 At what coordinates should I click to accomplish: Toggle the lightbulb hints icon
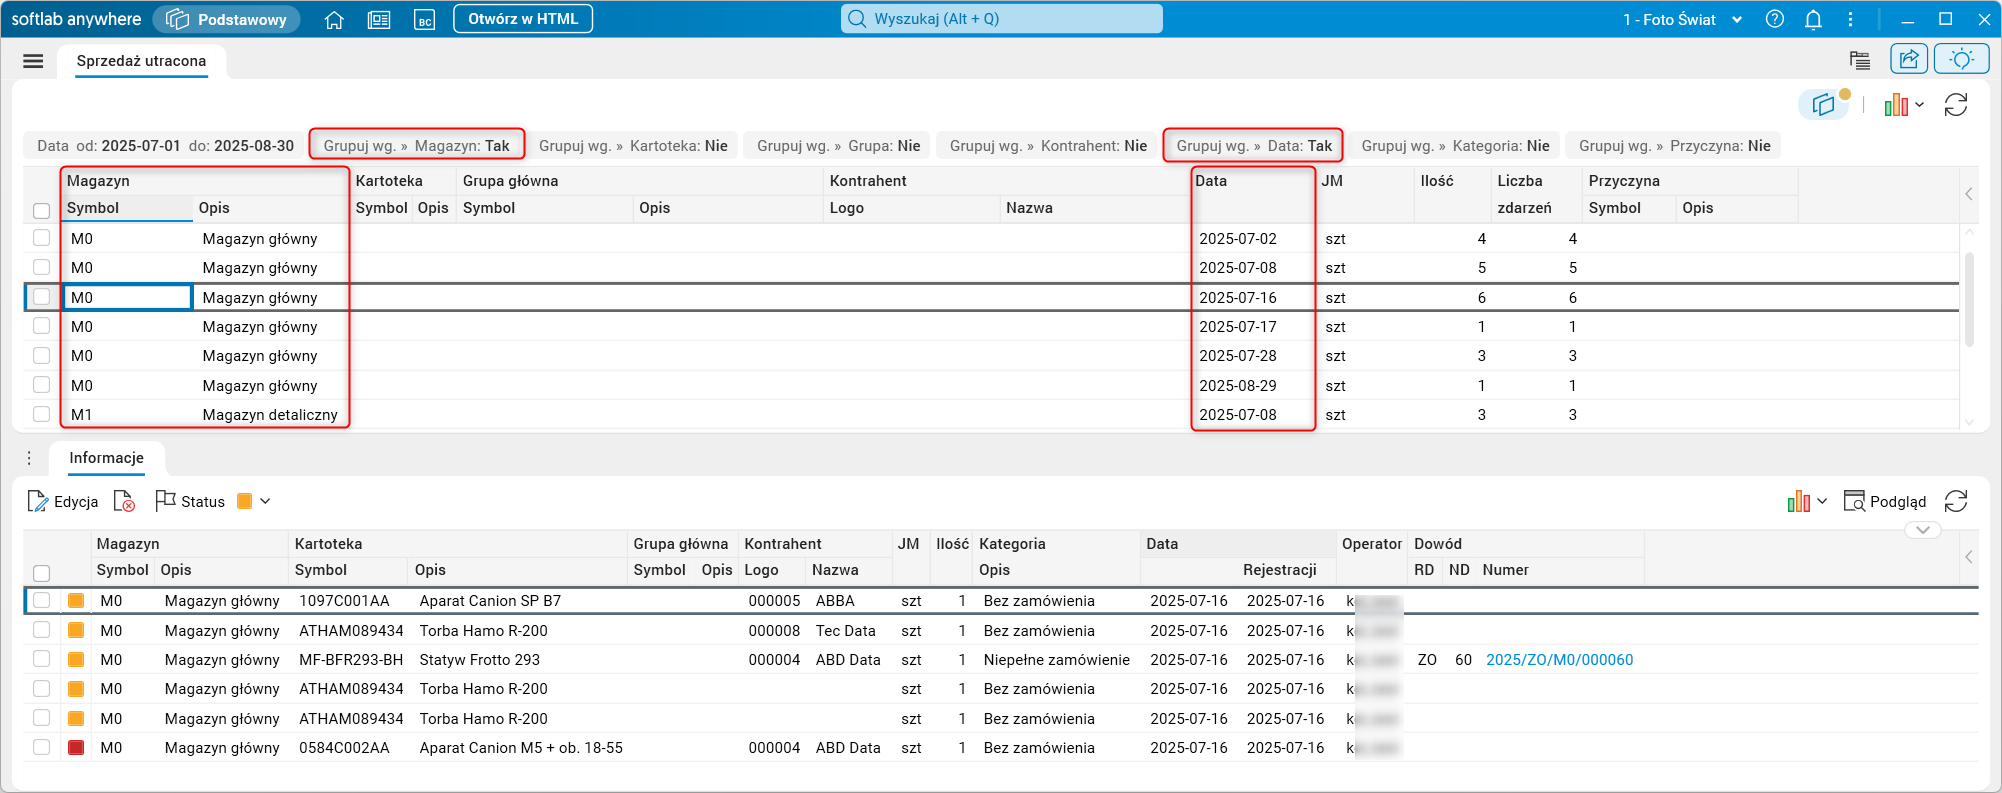[x=1961, y=60]
